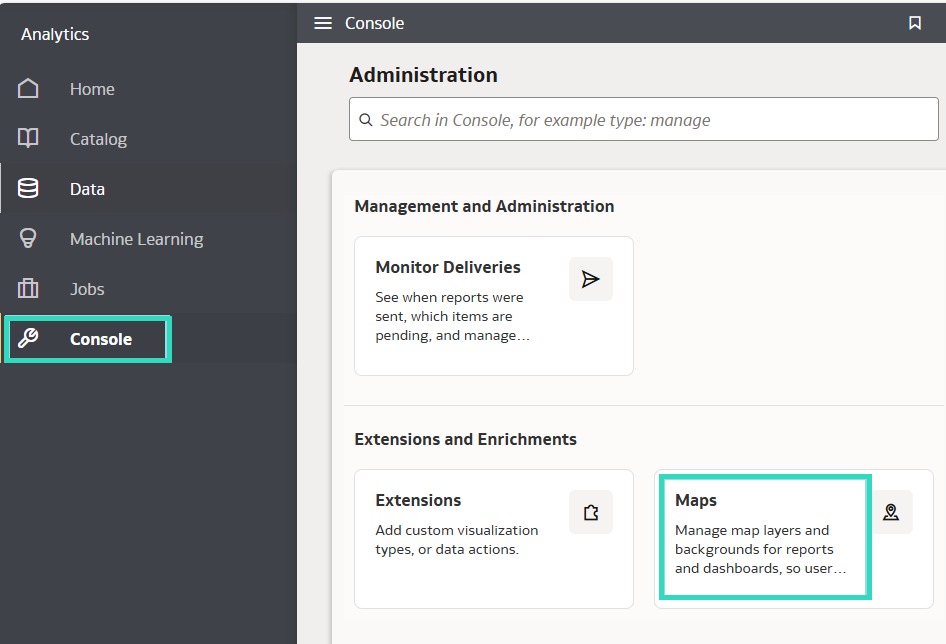Click the Analytics title in sidebar
This screenshot has height=644, width=946.
point(55,34)
